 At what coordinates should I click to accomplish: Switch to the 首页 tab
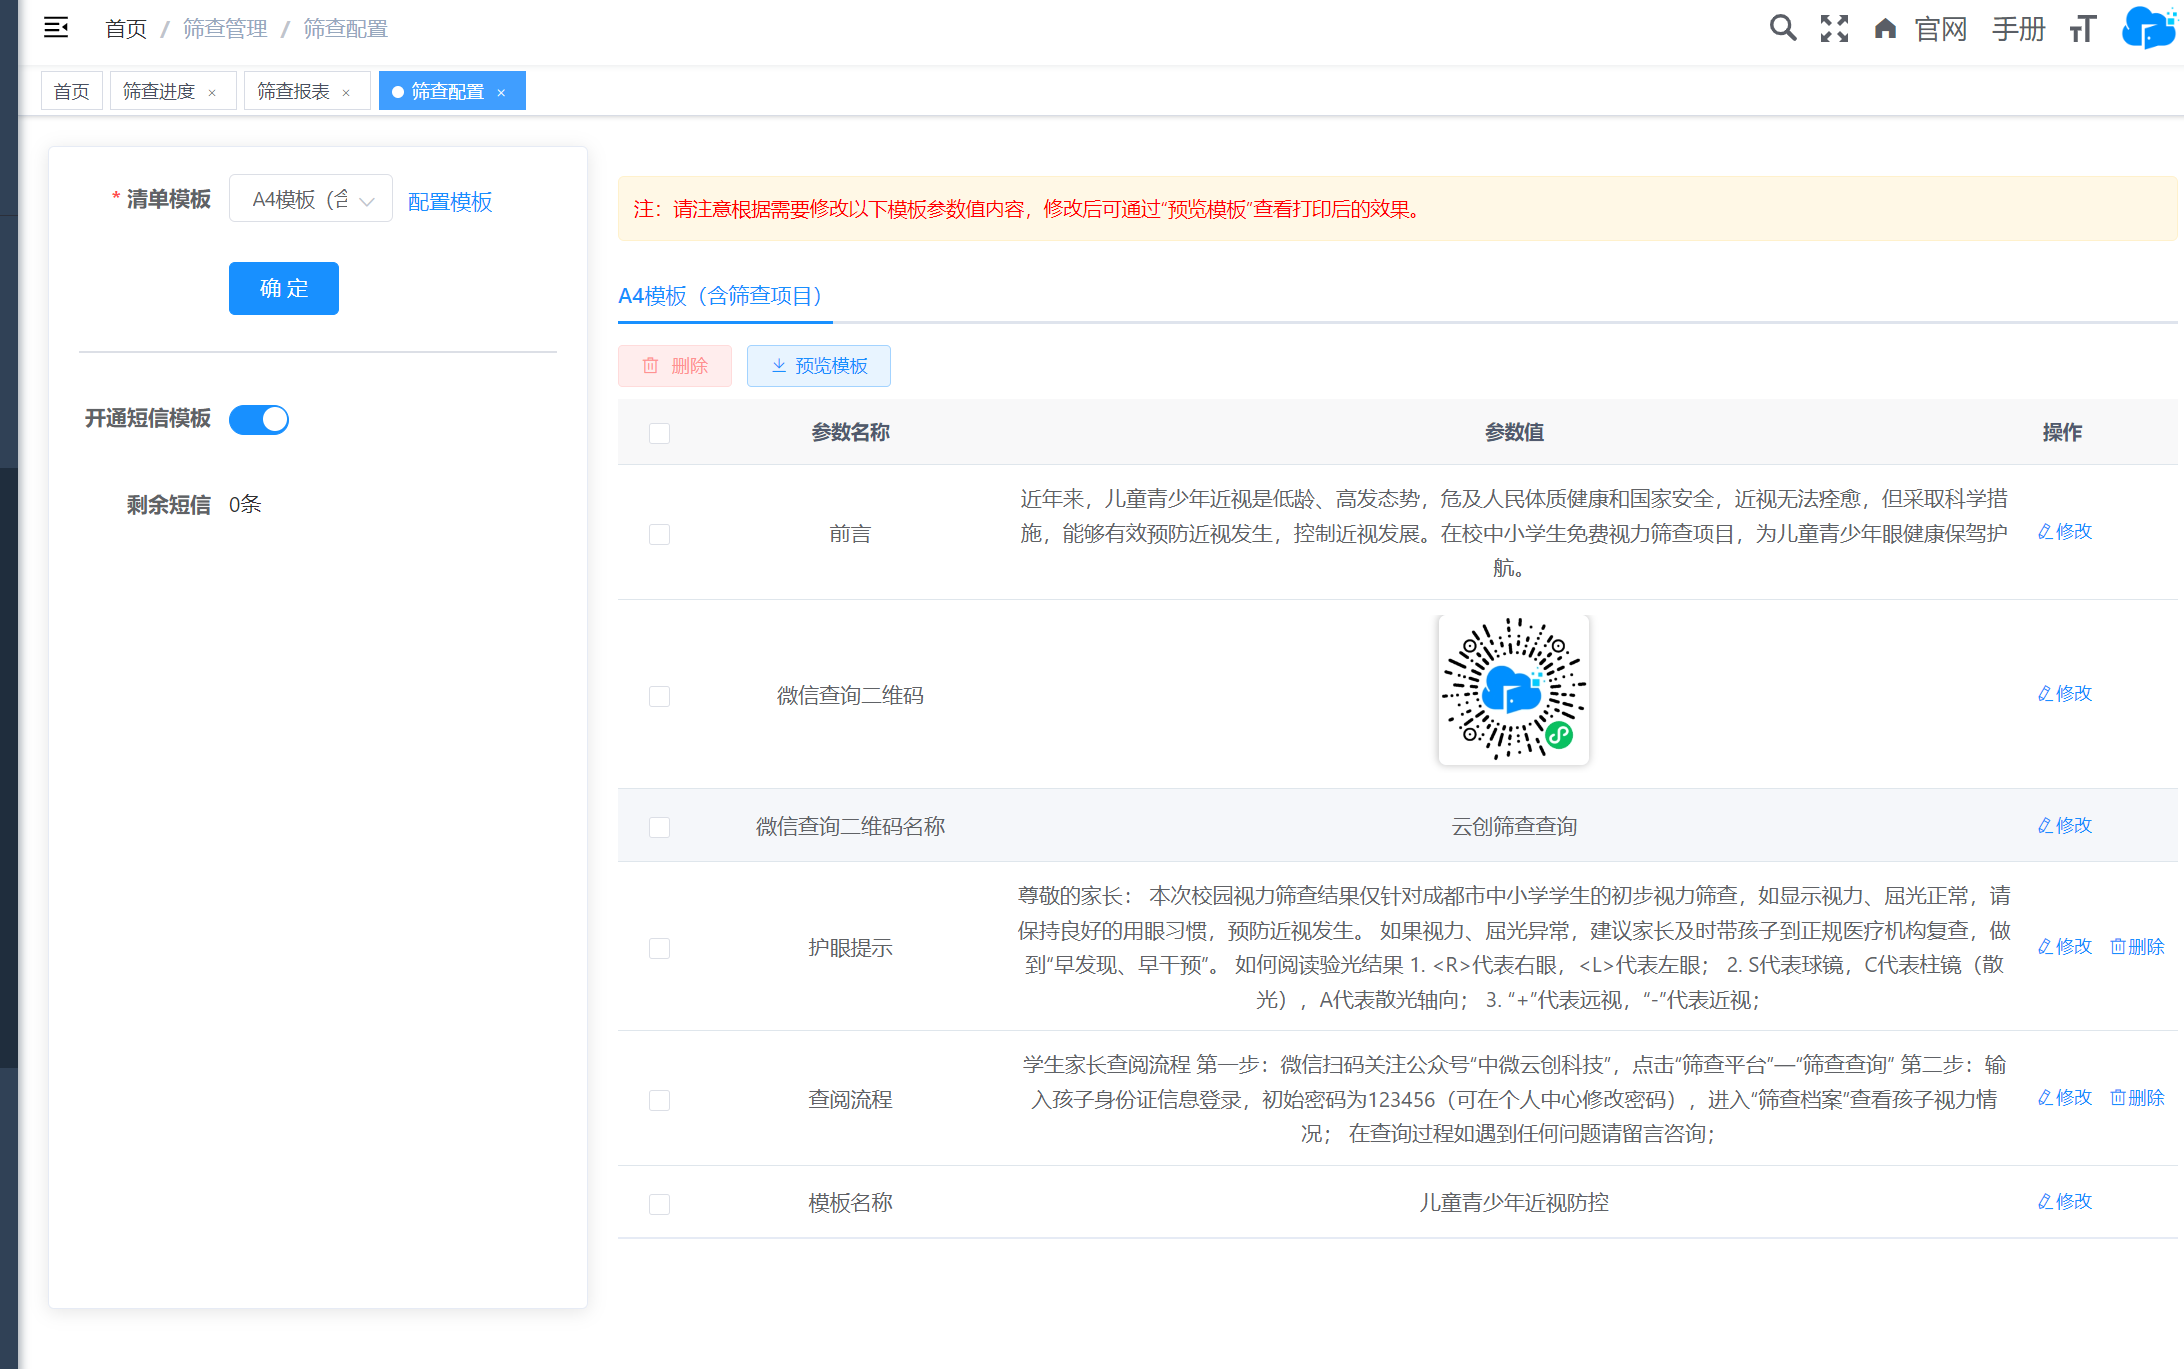point(72,91)
